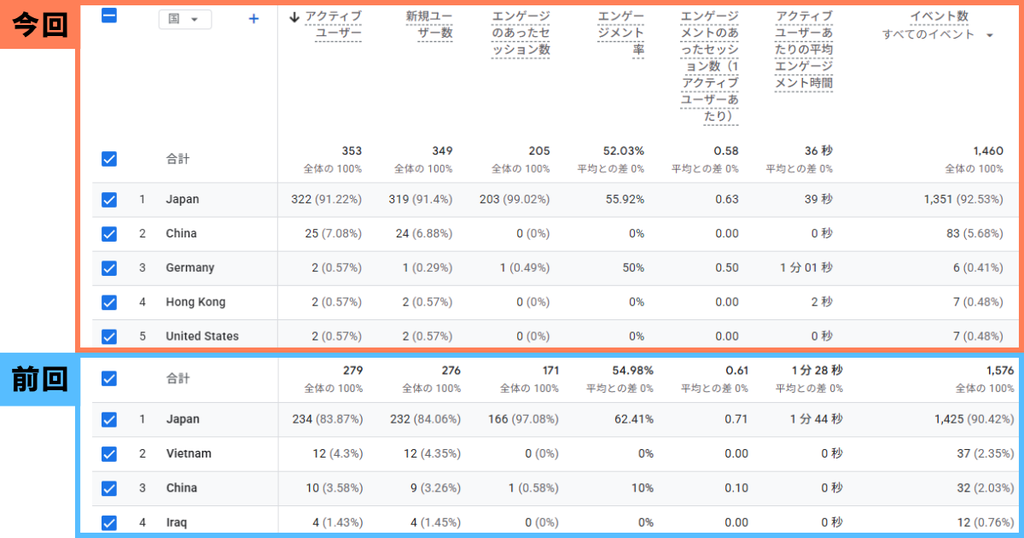The height and width of the screenshot is (538, 1024).
Task: Uncheck the Japan row with 234 active users
Action: click(110, 420)
